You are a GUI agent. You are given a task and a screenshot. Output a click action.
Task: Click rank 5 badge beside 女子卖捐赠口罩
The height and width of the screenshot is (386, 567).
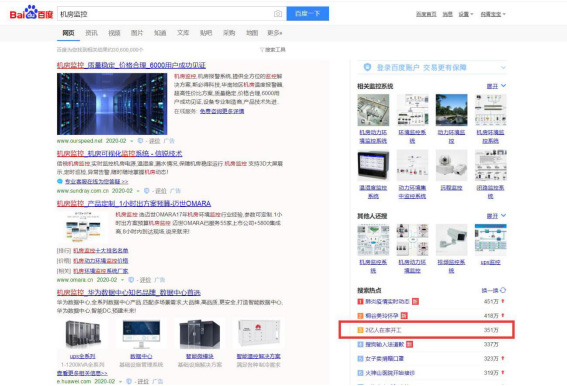coord(360,359)
